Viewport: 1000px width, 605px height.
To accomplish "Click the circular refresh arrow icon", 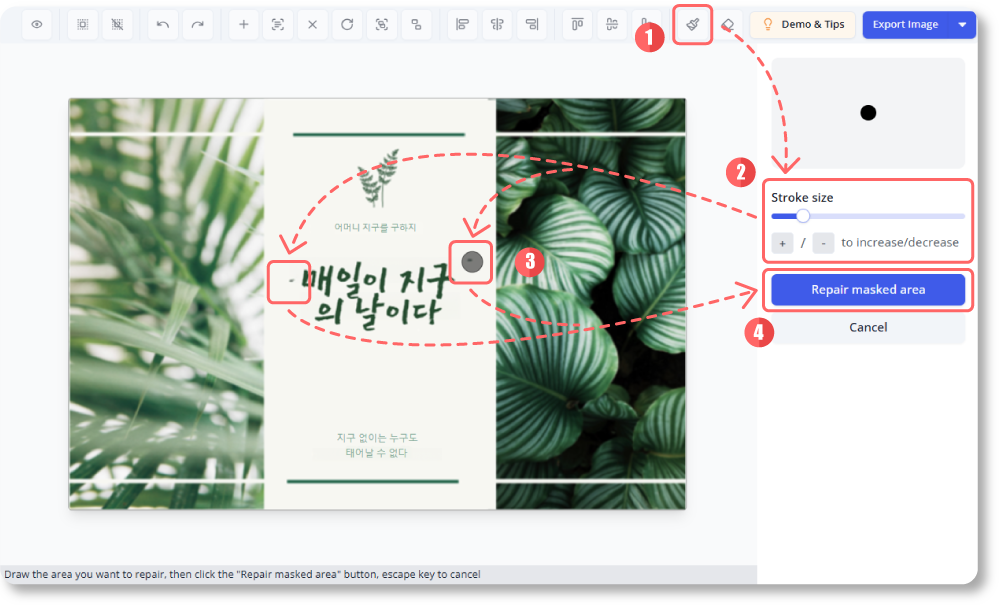I will pos(347,24).
